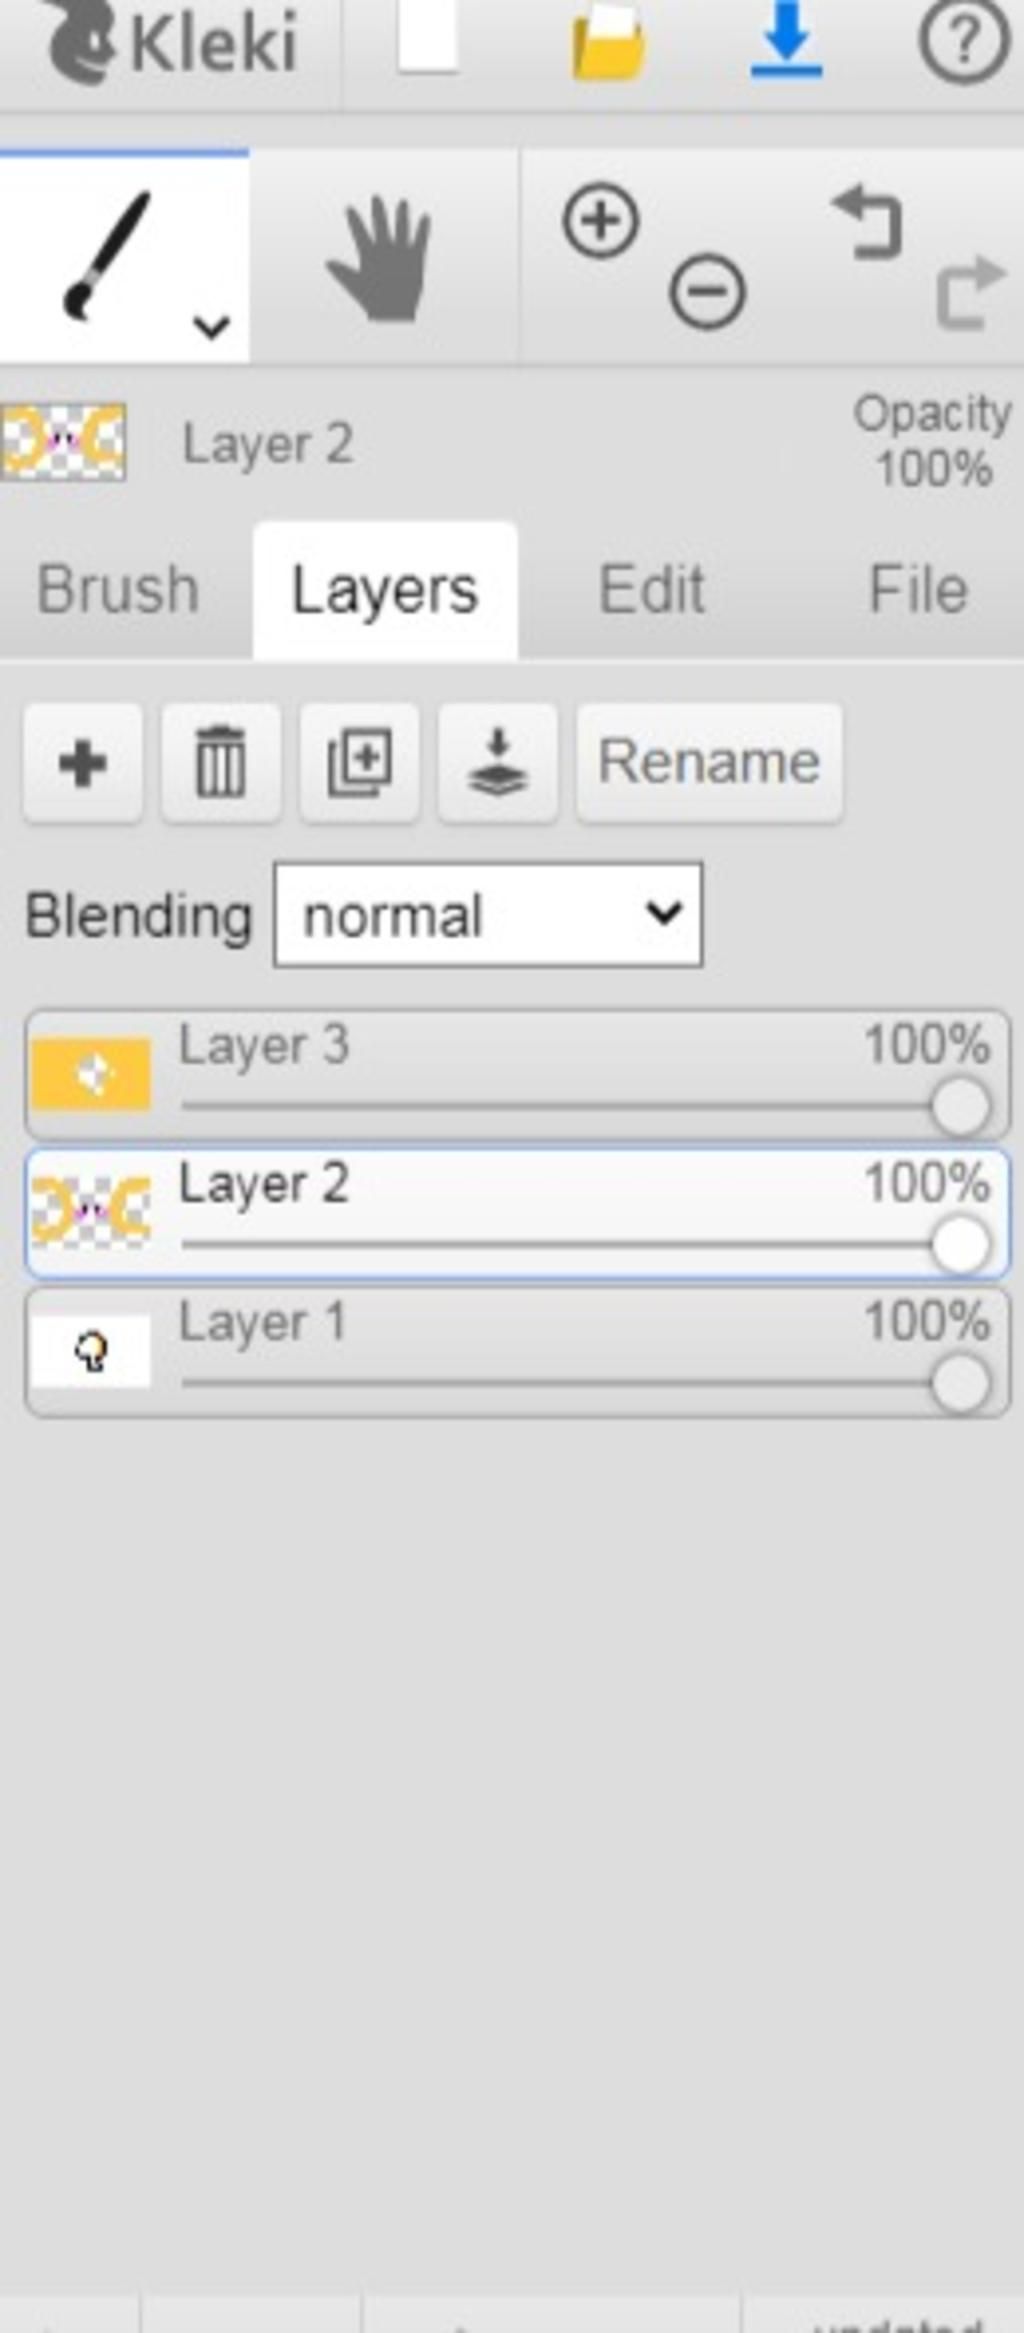Viewport: 1024px width, 2333px height.
Task: Select the Brush tool icon
Action: 107,257
